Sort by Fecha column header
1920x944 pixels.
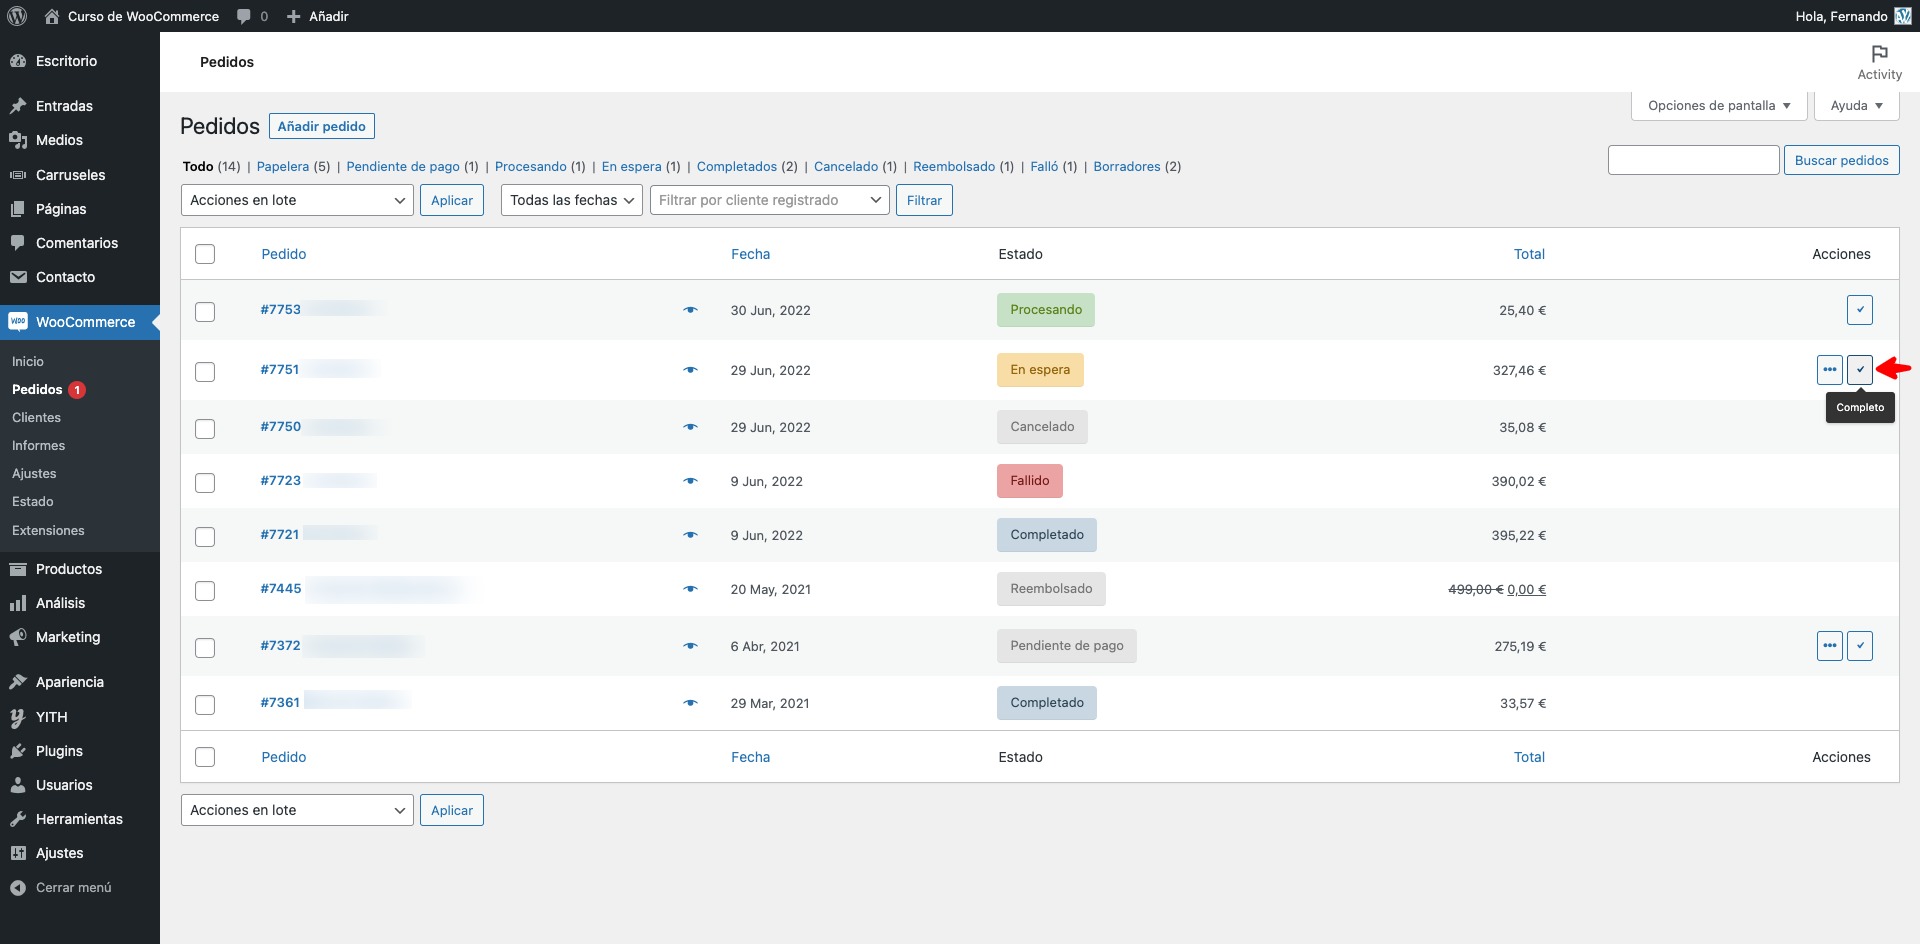pos(750,254)
